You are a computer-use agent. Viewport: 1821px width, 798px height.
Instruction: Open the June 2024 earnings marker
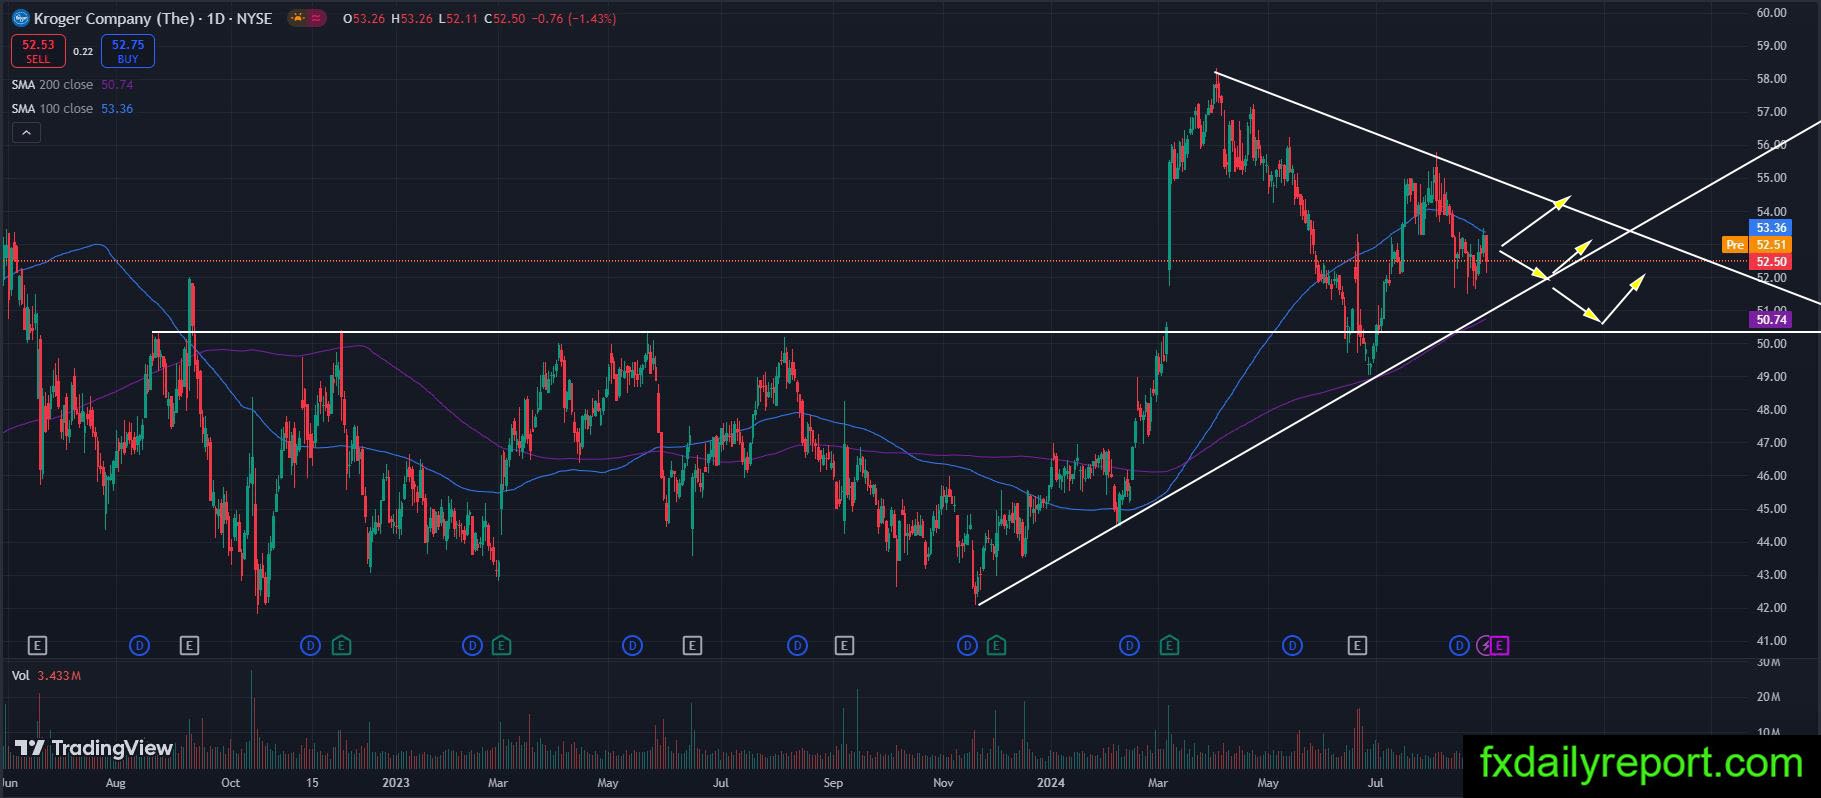(1357, 646)
